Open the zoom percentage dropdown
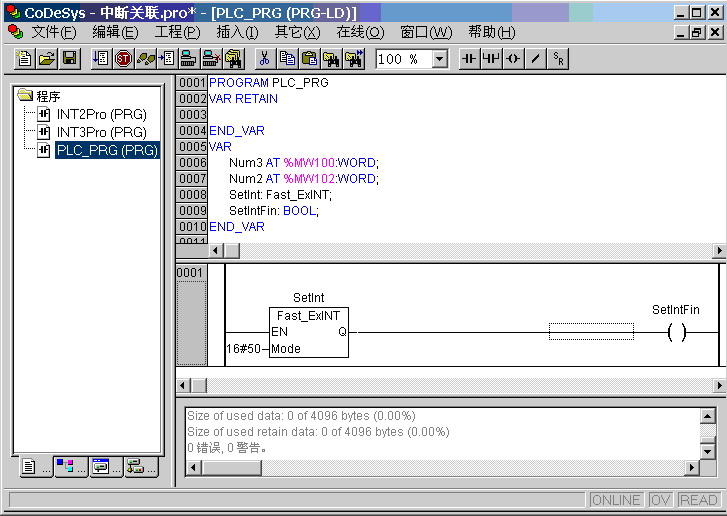Image resolution: width=727 pixels, height=516 pixels. point(439,59)
